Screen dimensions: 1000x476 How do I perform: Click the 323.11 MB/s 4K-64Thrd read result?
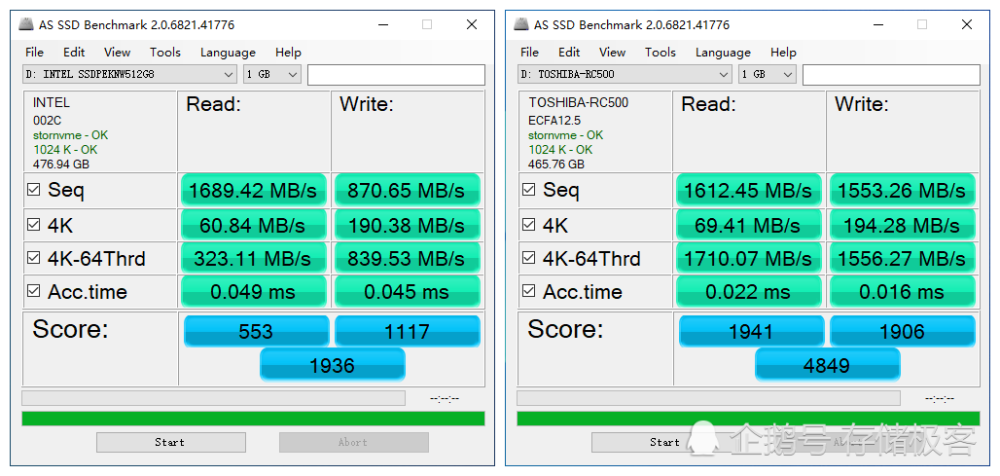[x=254, y=258]
